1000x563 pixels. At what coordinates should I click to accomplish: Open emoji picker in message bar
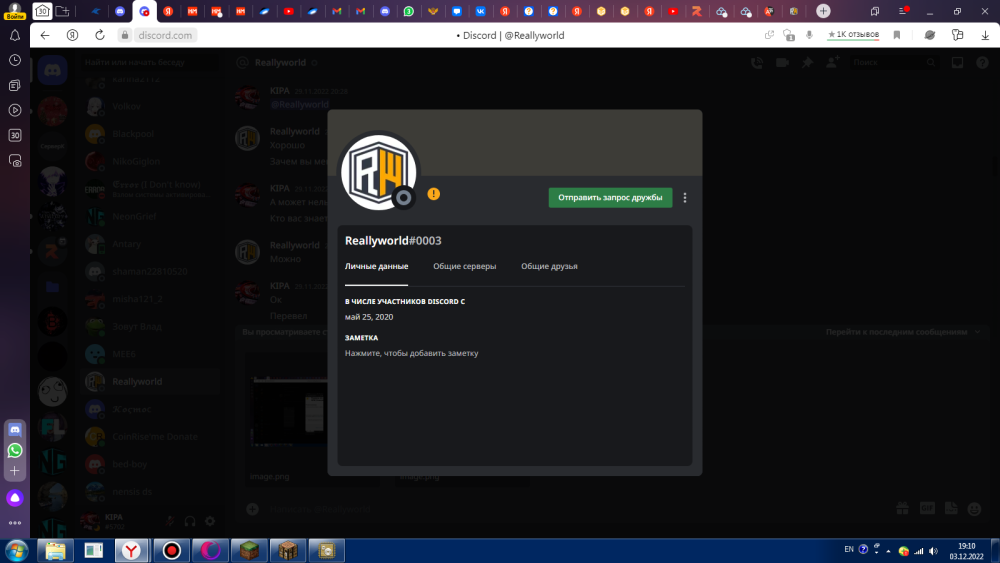[x=974, y=509]
